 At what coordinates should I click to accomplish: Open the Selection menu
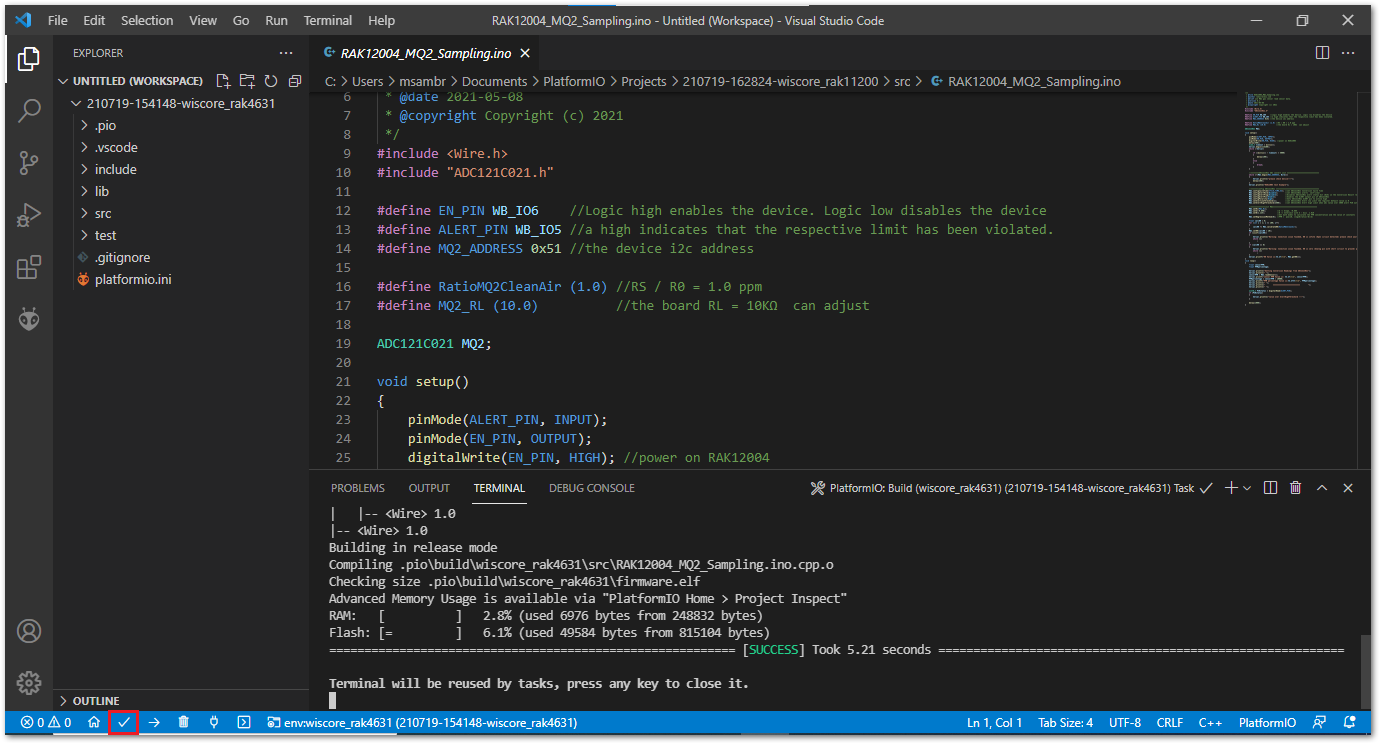click(x=147, y=20)
